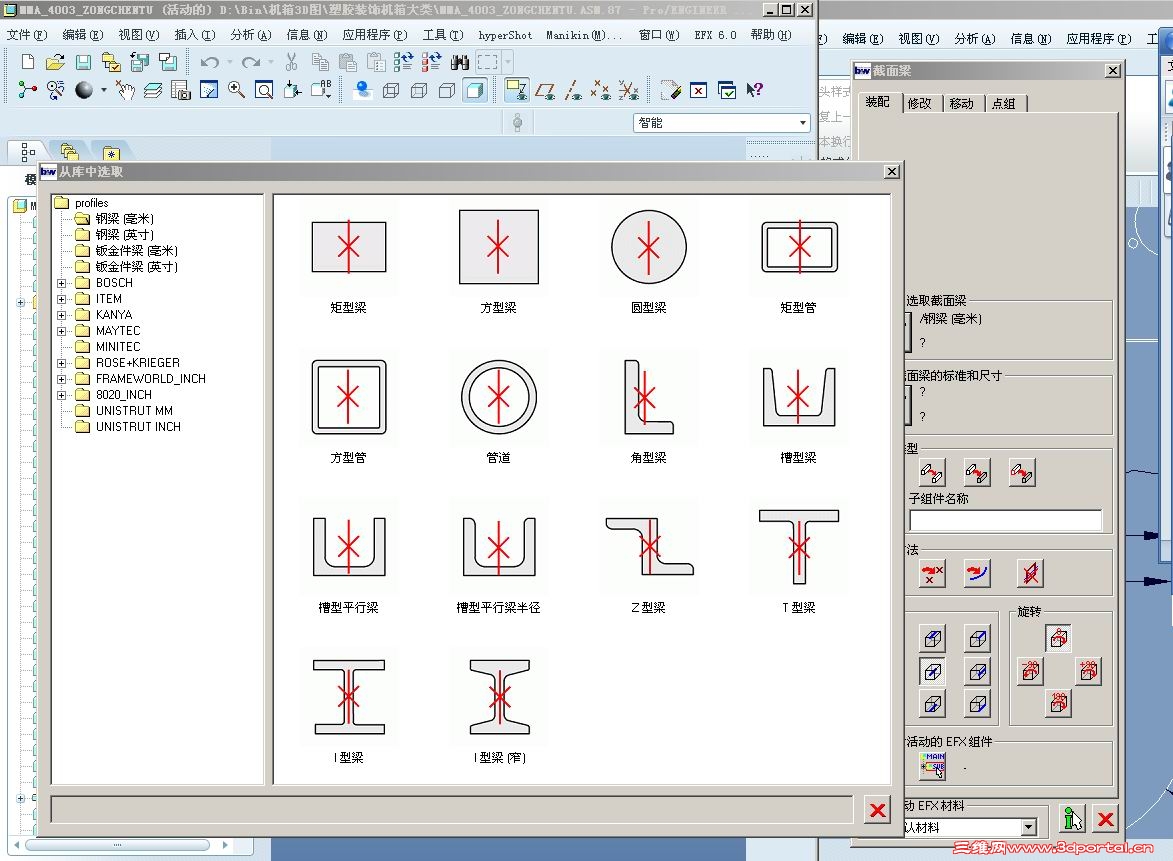Toggle datum planes display
The height and width of the screenshot is (861, 1173).
pyautogui.click(x=545, y=91)
